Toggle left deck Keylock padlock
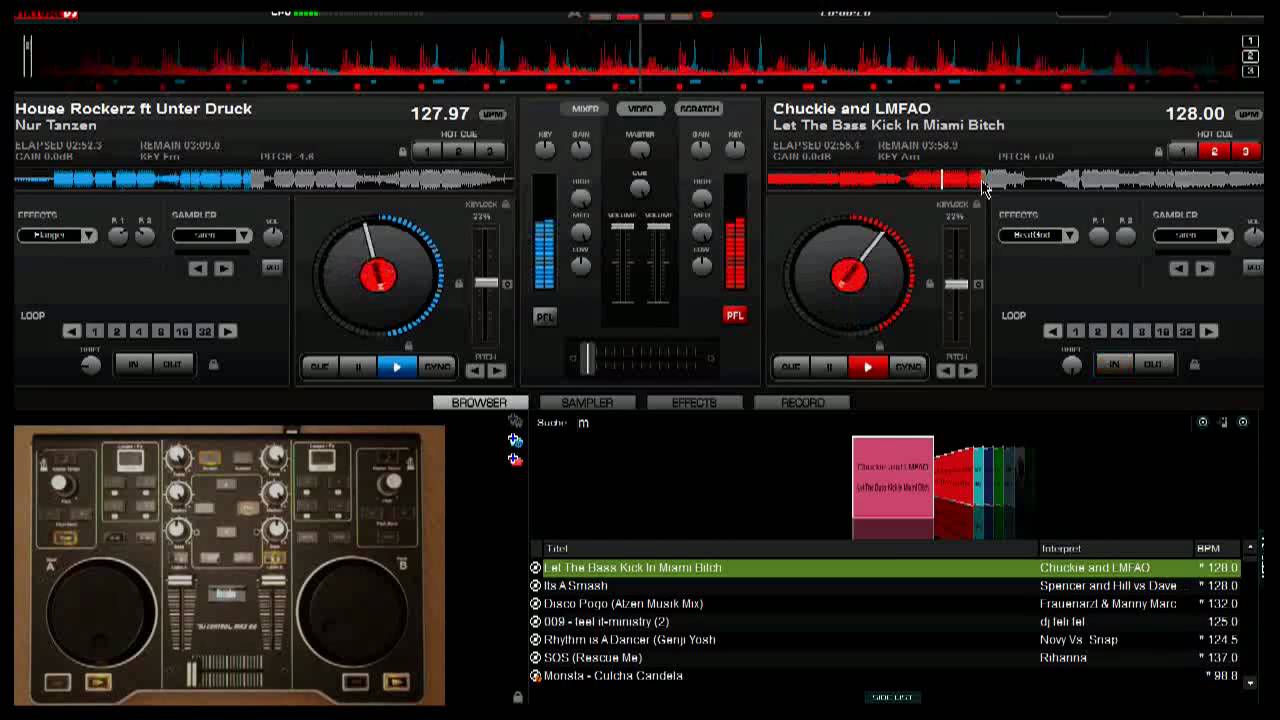The image size is (1280, 720). coord(506,204)
